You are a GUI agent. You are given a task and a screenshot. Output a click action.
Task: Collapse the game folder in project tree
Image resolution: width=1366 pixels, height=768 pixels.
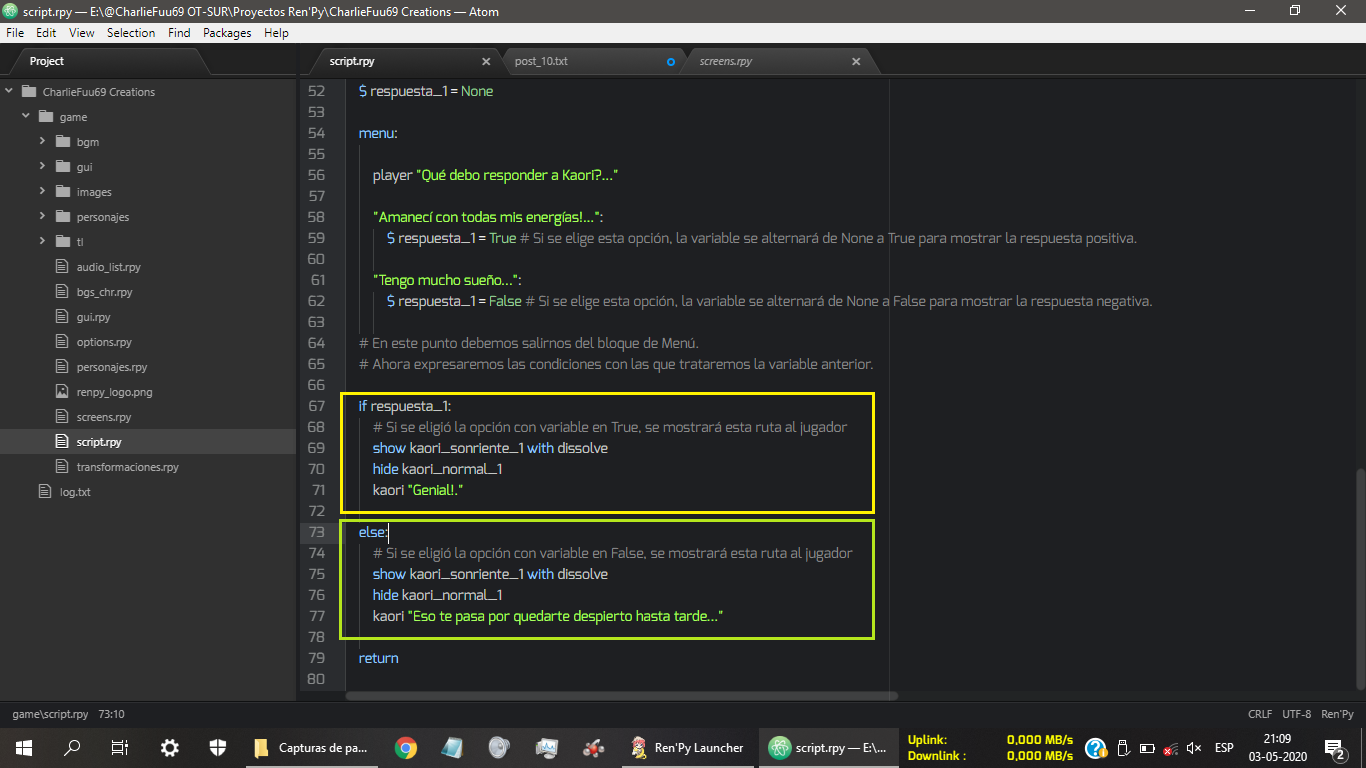(26, 117)
